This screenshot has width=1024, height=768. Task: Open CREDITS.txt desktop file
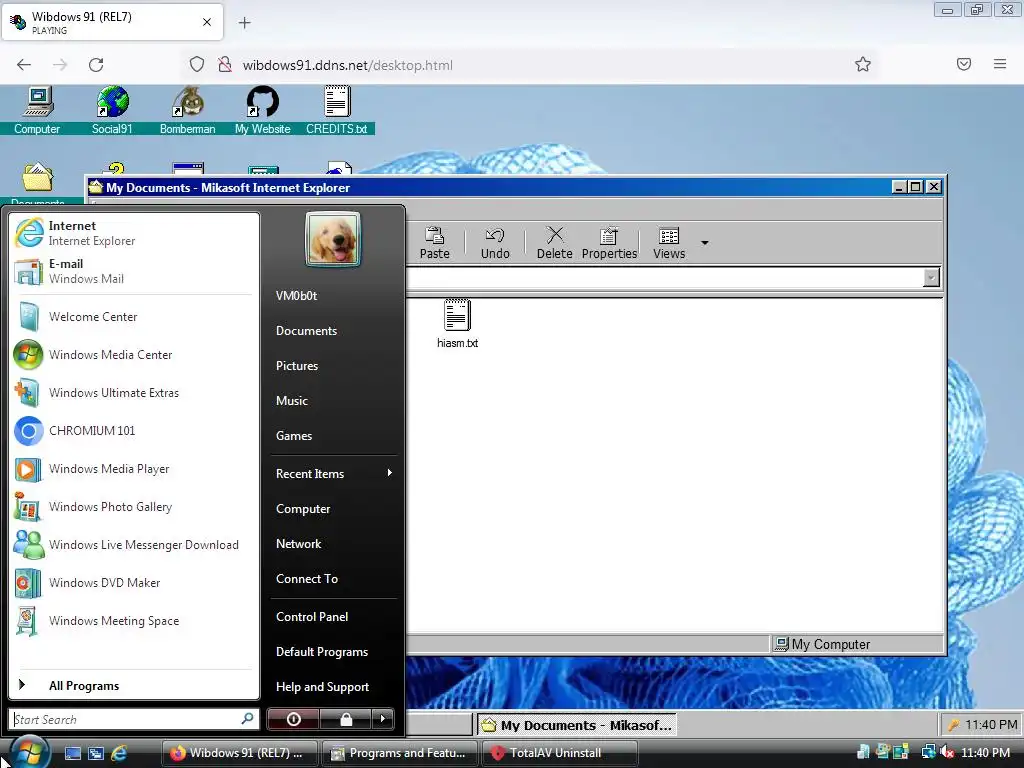point(337,110)
